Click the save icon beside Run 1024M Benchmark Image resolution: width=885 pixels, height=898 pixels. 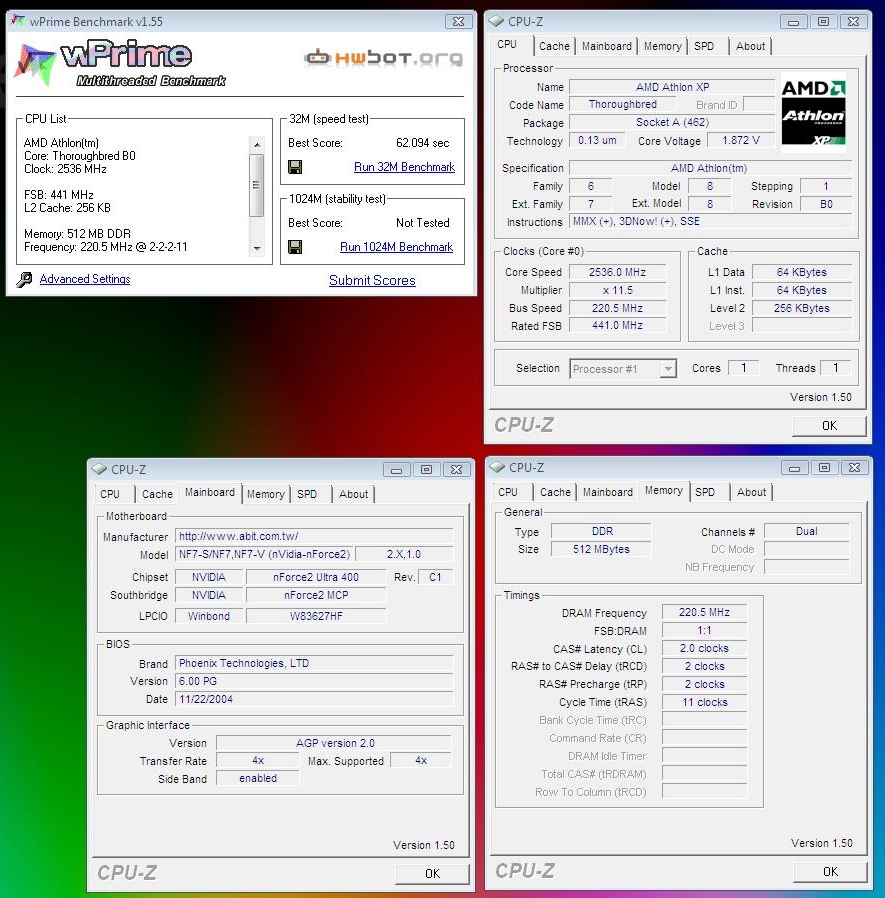pyautogui.click(x=295, y=247)
